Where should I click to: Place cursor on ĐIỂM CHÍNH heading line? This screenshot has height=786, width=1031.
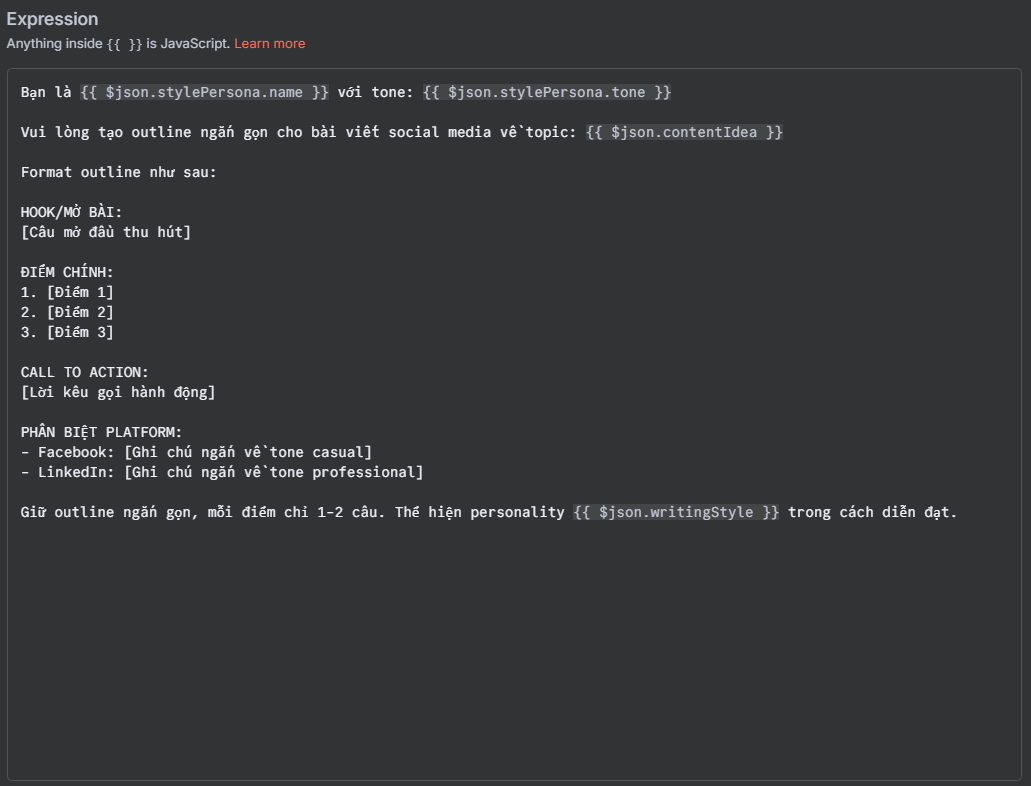coord(67,272)
